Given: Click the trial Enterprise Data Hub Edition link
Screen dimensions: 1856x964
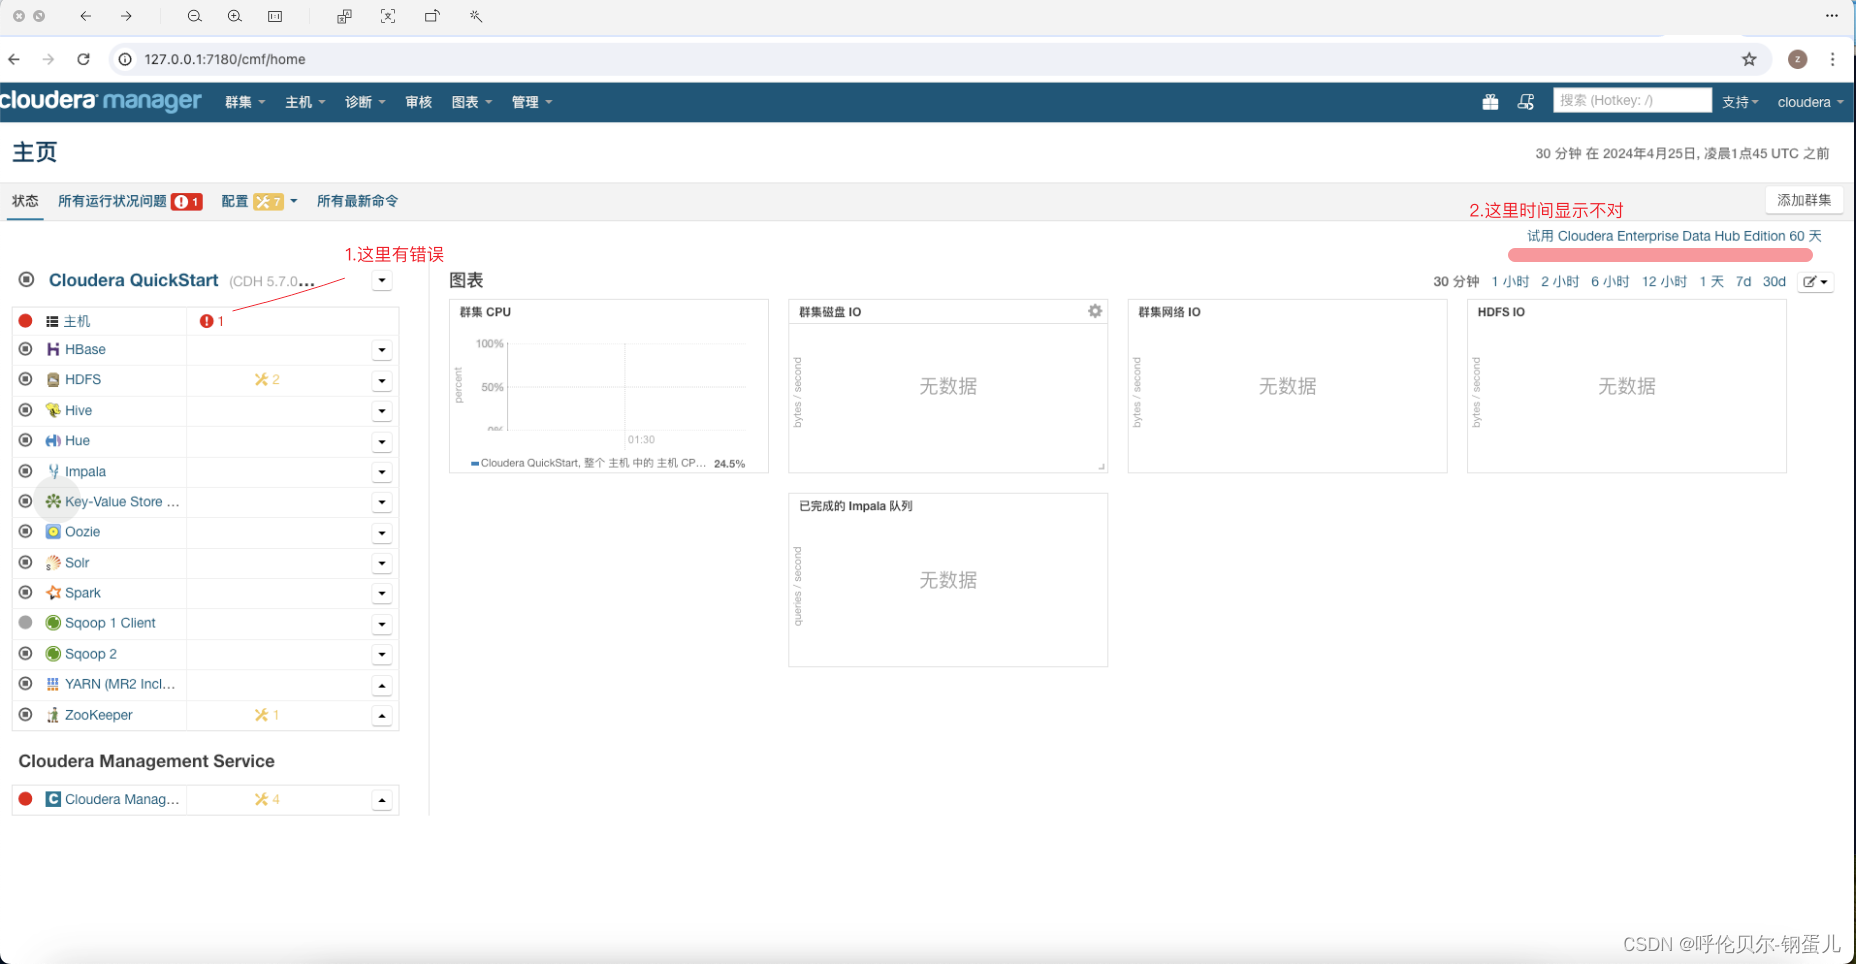Looking at the screenshot, I should pyautogui.click(x=1674, y=236).
